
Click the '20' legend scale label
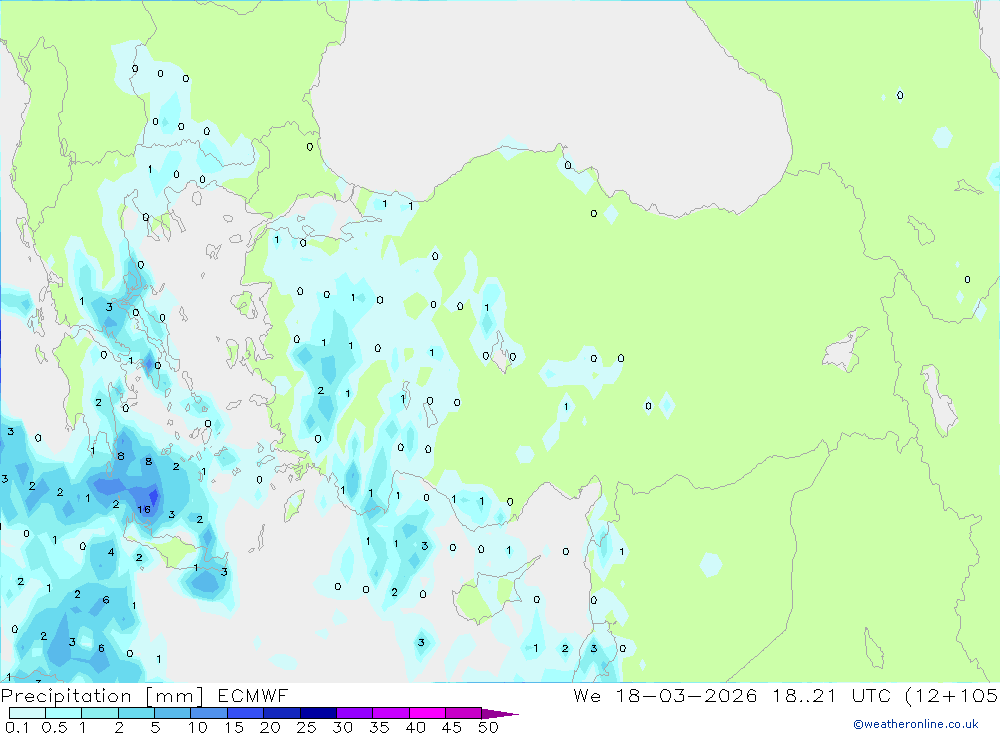270,727
